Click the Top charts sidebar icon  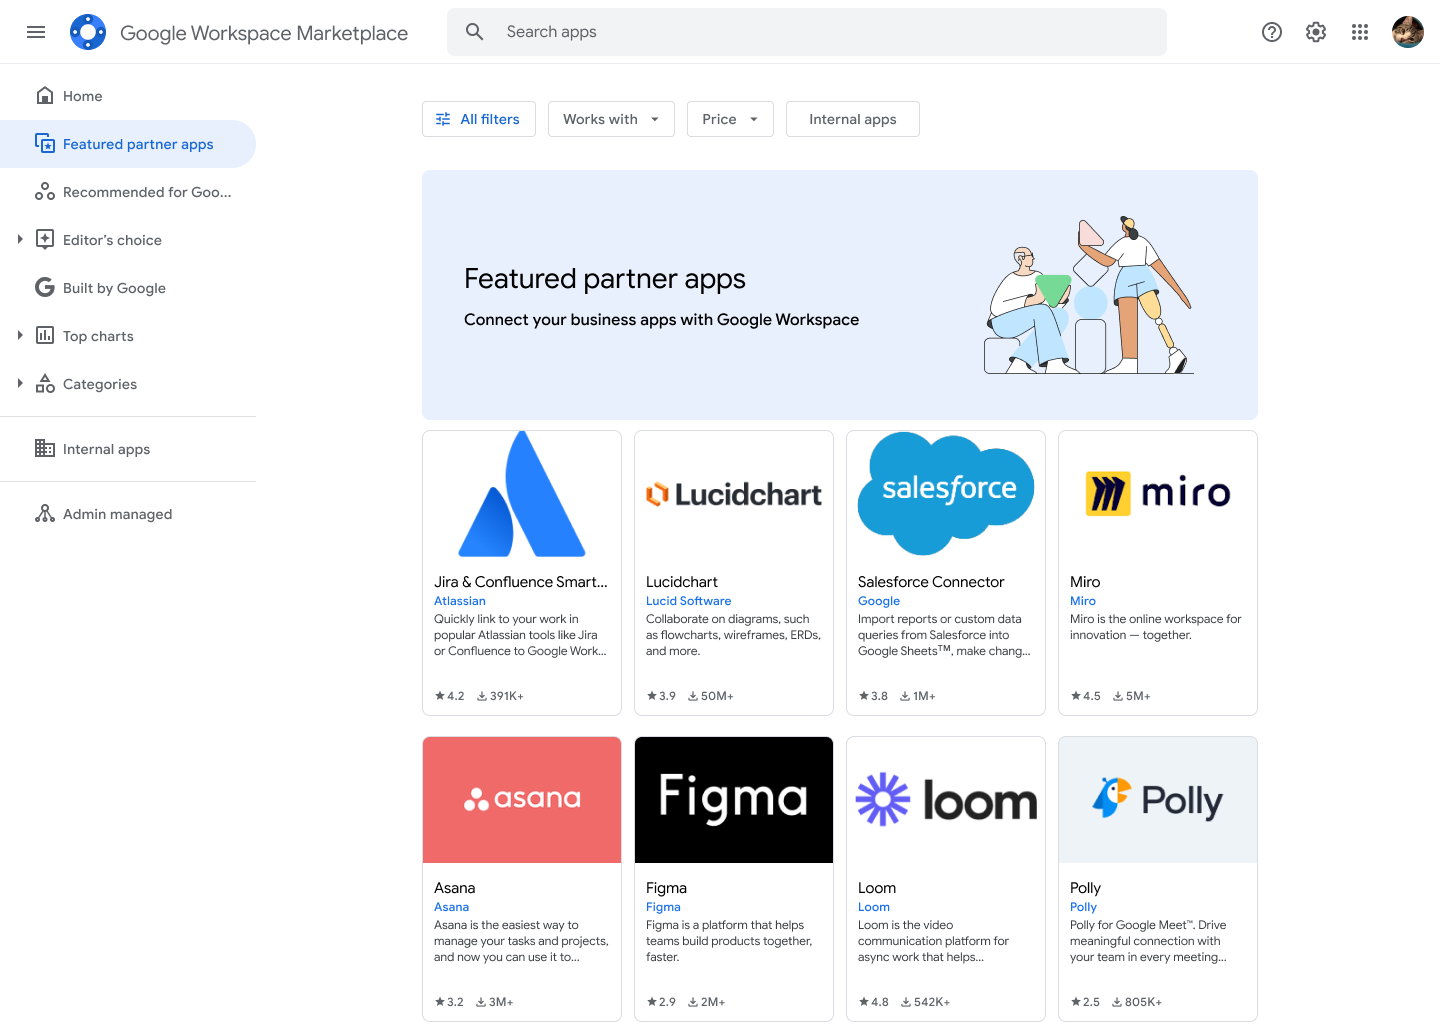45,336
